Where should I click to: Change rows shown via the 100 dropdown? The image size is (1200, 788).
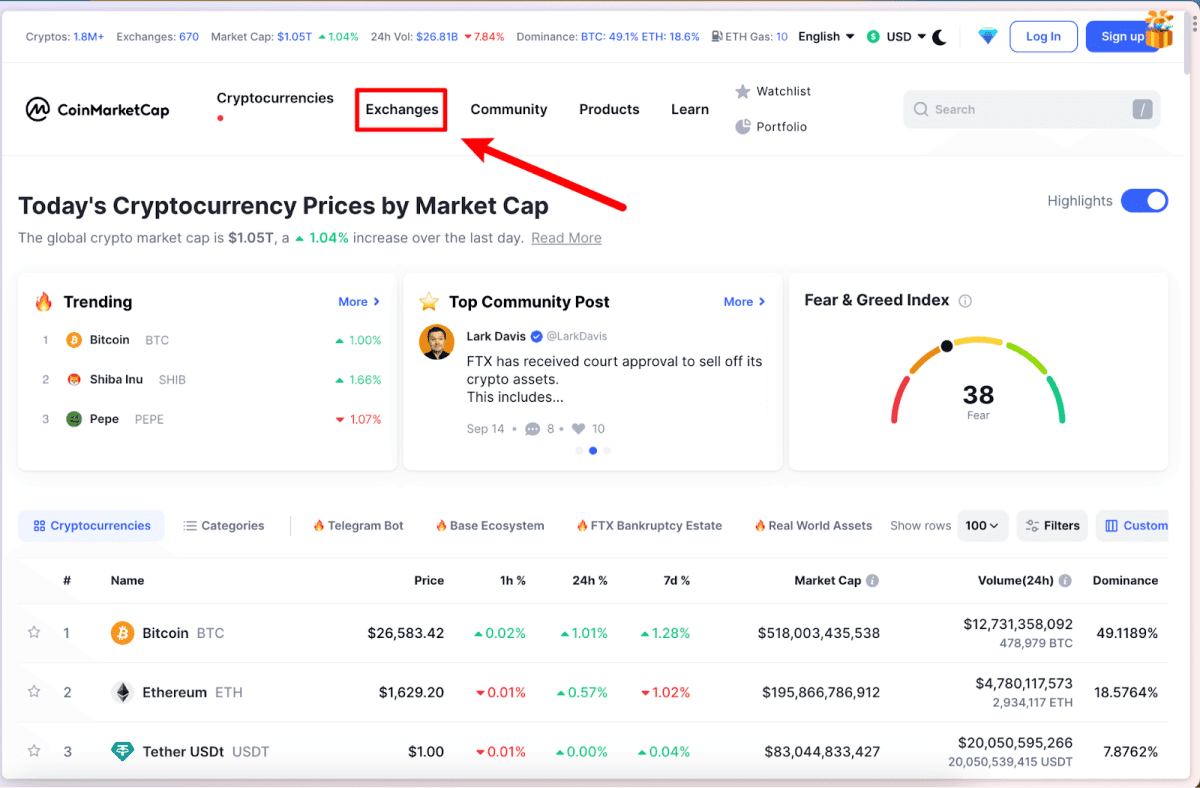point(982,525)
